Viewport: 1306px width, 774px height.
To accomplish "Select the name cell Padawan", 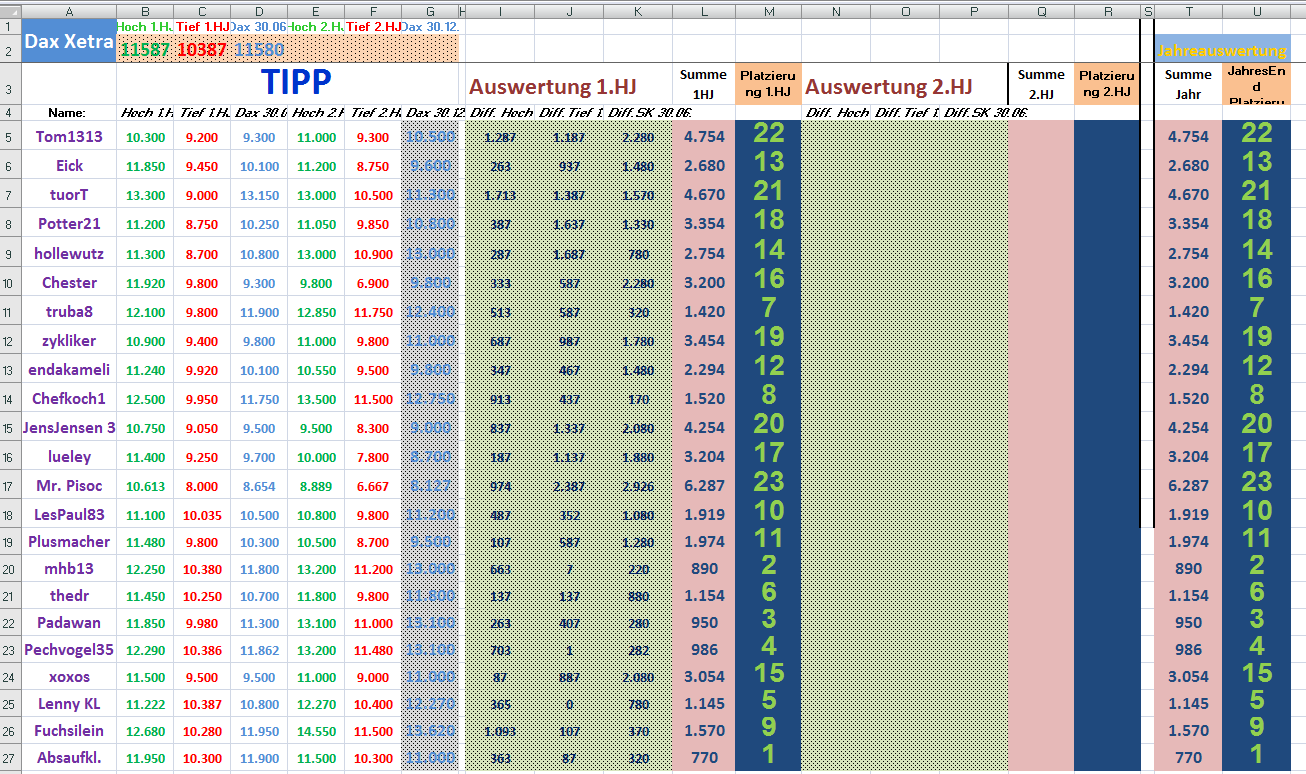I will click(x=69, y=622).
